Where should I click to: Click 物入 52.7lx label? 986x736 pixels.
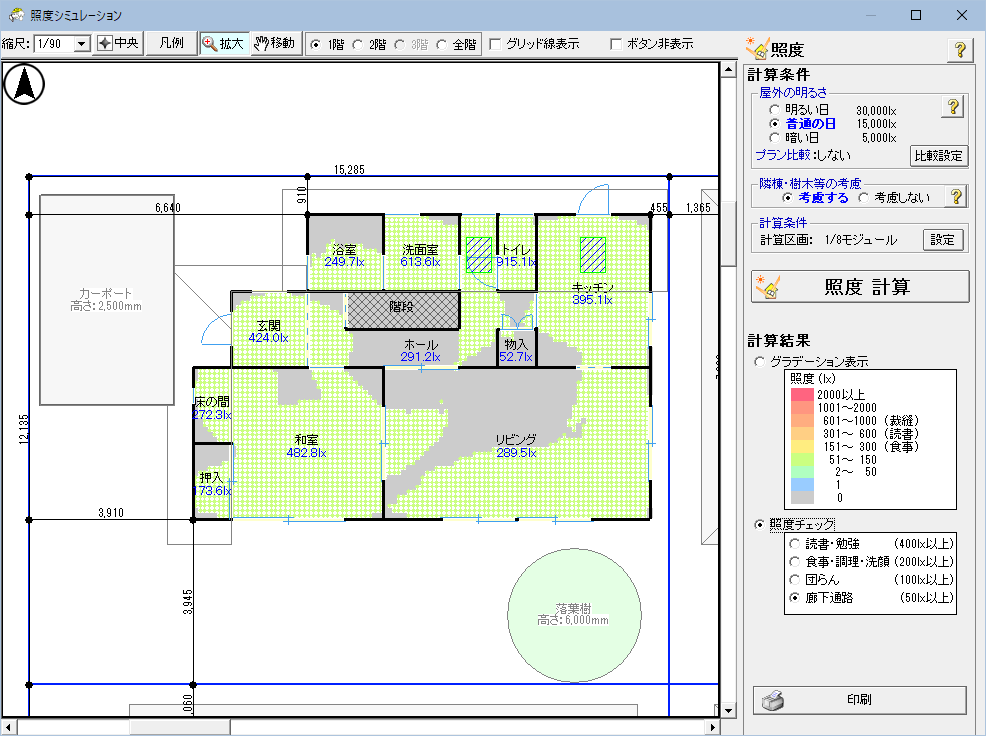coord(516,350)
